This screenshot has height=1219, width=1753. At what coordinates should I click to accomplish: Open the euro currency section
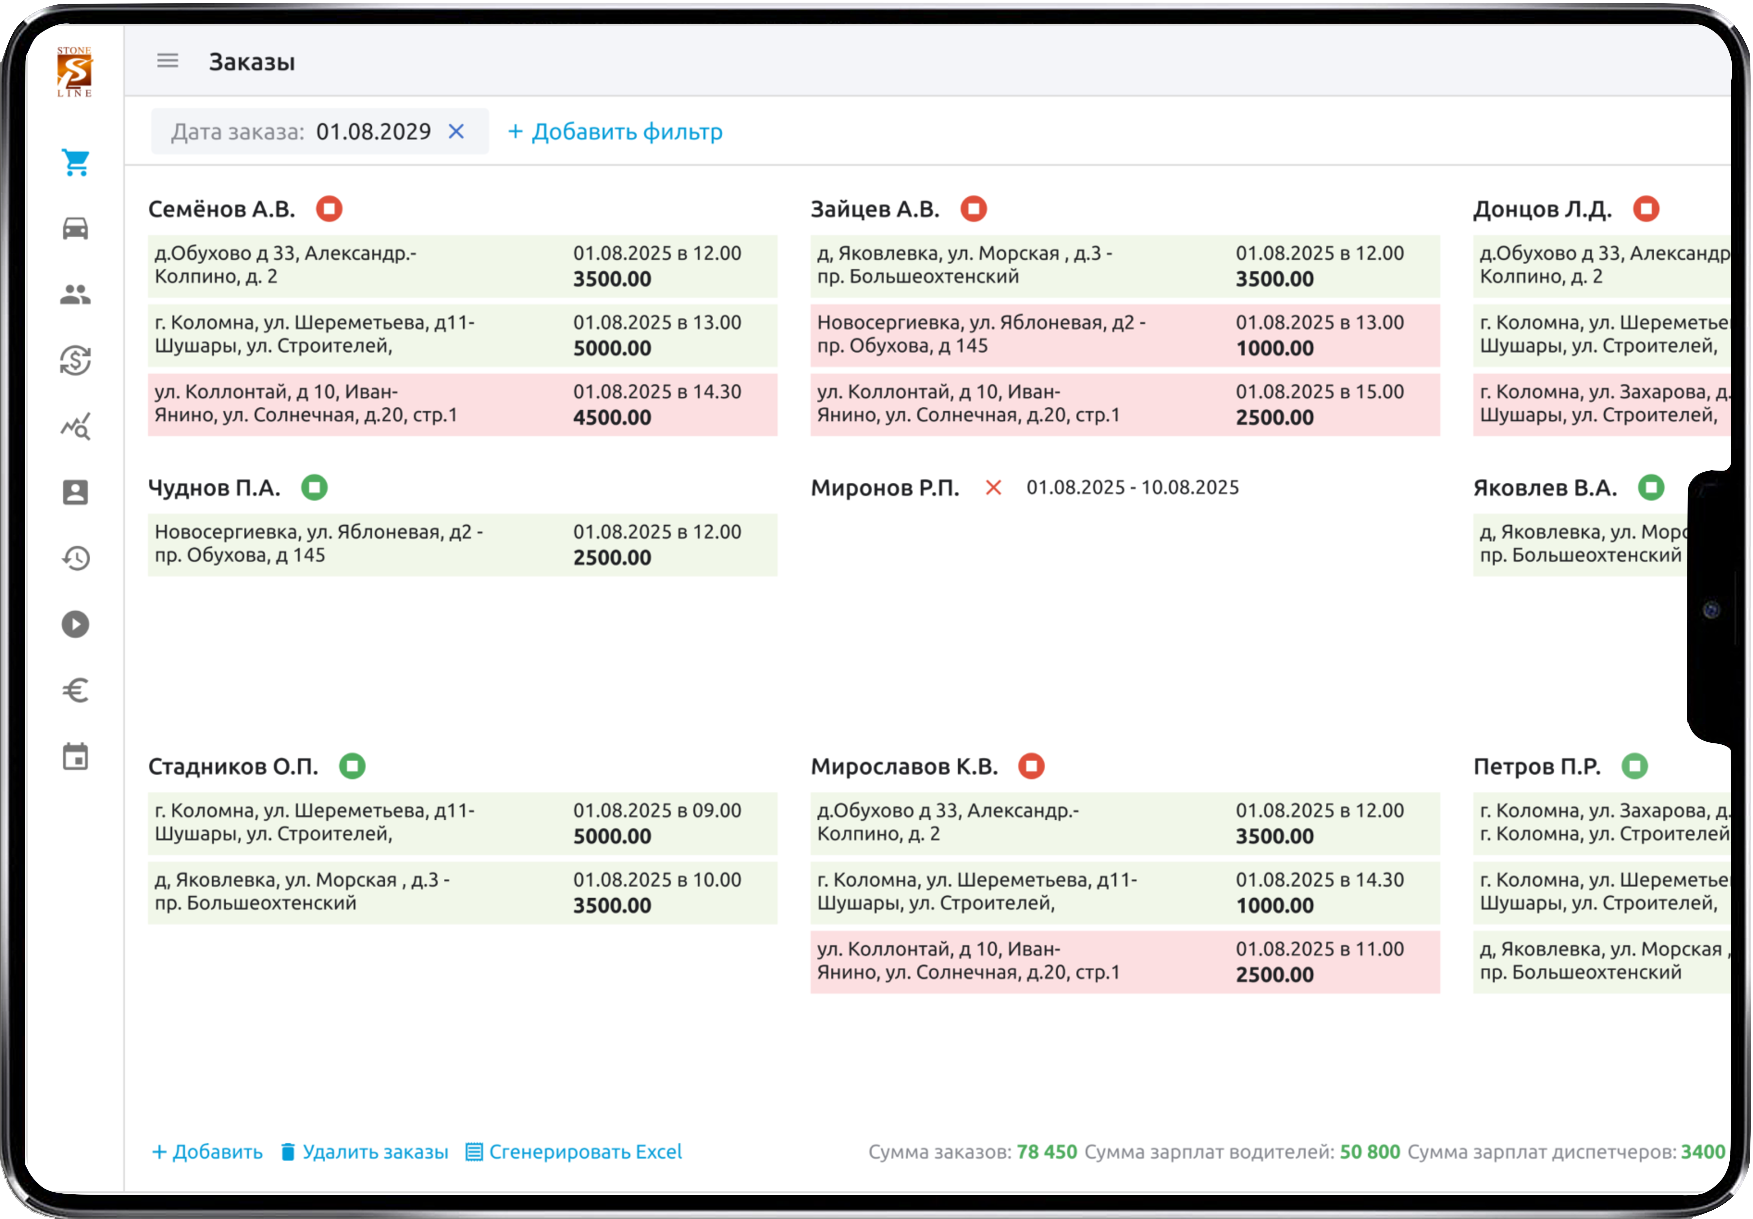[x=76, y=690]
